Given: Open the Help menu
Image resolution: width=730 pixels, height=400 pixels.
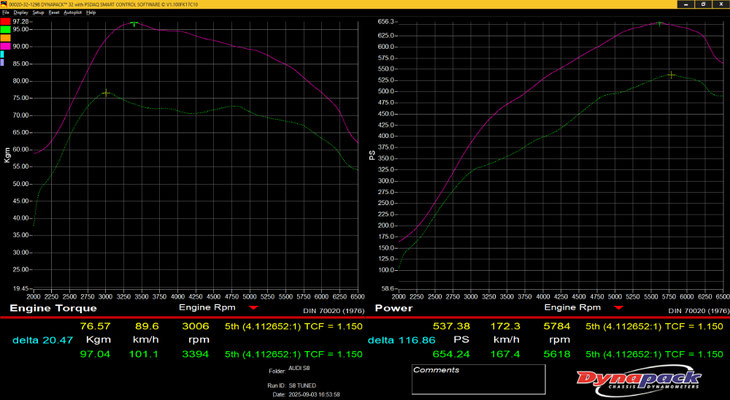Looking at the screenshot, I should point(91,12).
